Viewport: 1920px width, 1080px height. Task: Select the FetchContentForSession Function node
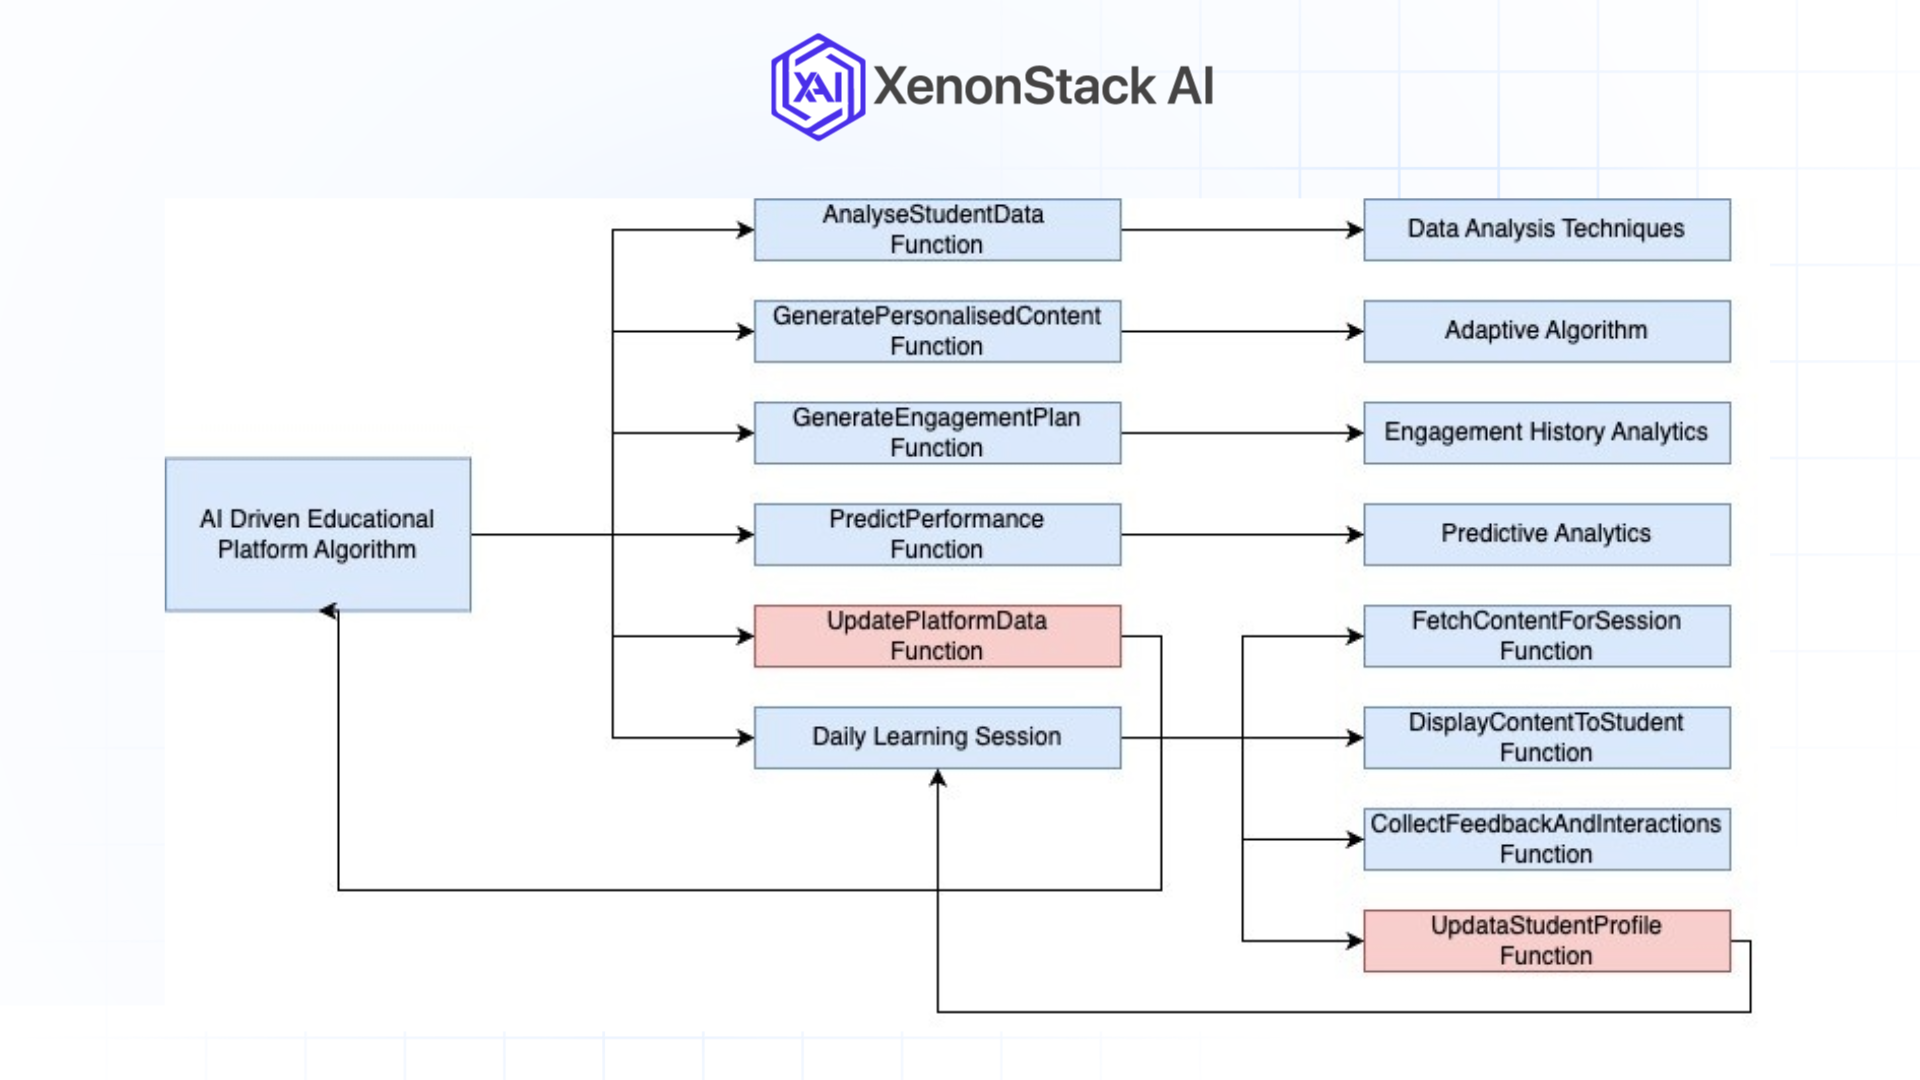coord(1546,636)
